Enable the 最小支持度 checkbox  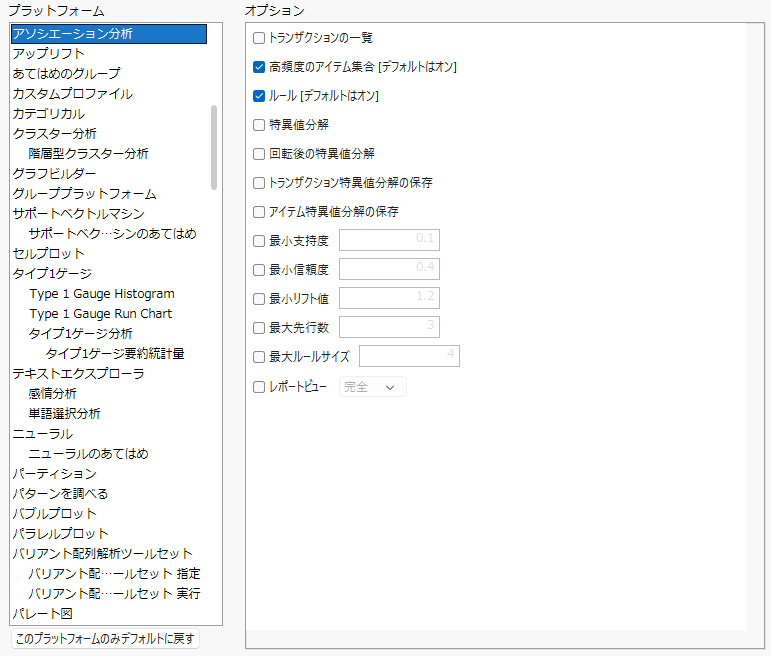(x=259, y=241)
